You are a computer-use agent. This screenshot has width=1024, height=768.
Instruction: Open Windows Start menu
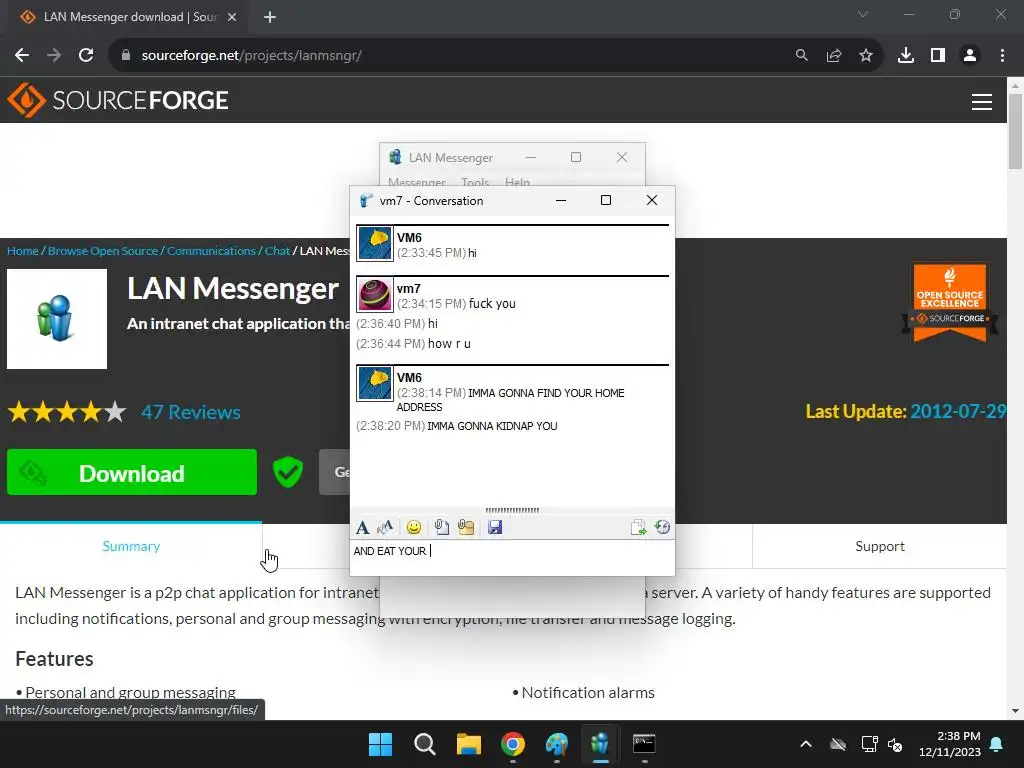pyautogui.click(x=380, y=744)
